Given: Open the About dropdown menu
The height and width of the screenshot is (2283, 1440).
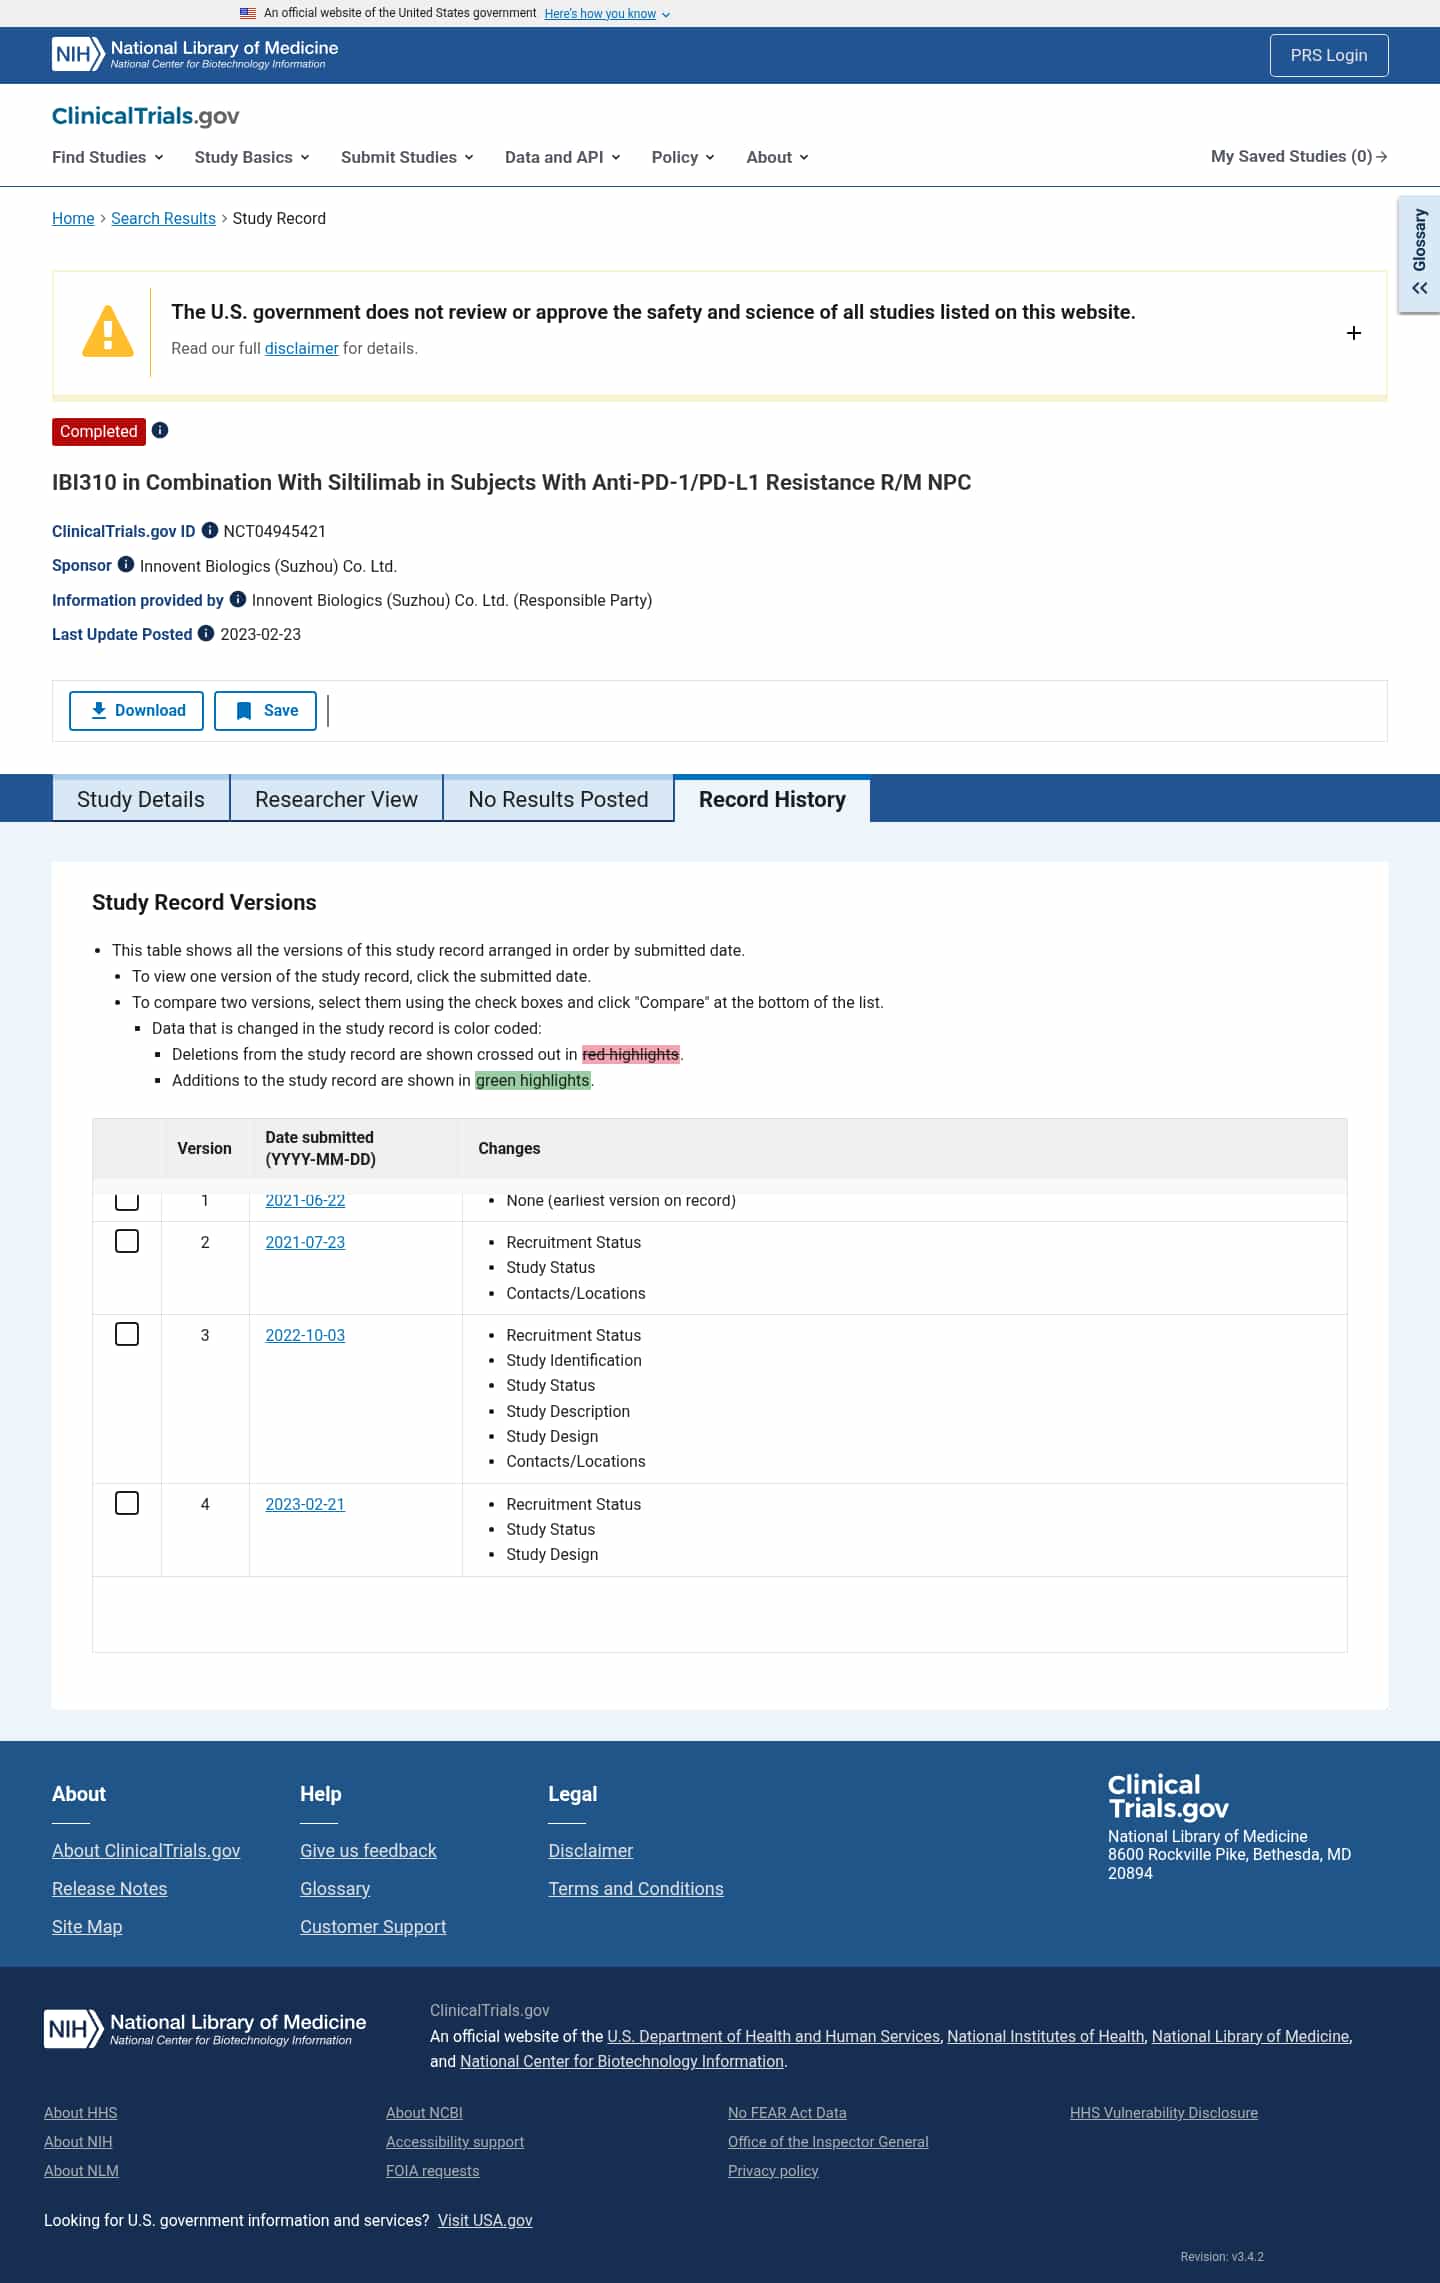Looking at the screenshot, I should [x=777, y=157].
